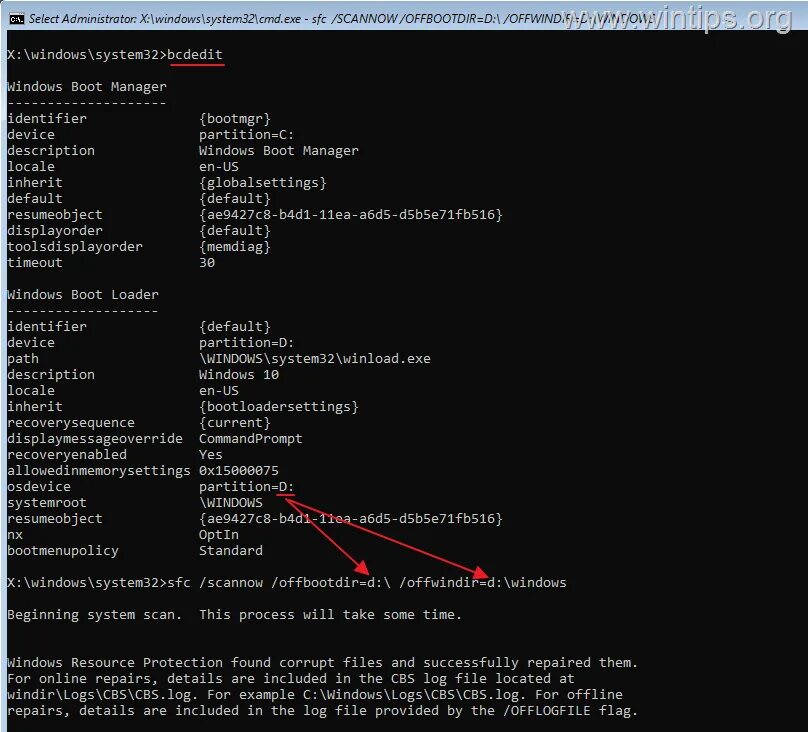The height and width of the screenshot is (732, 808).
Task: Click the command window title bar text
Action: click(x=342, y=19)
